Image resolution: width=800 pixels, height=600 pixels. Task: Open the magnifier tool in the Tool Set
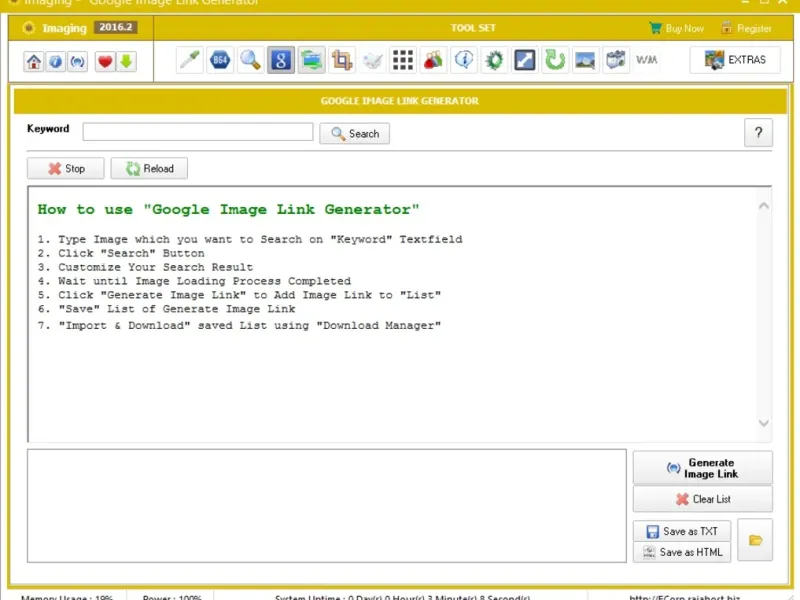[251, 61]
